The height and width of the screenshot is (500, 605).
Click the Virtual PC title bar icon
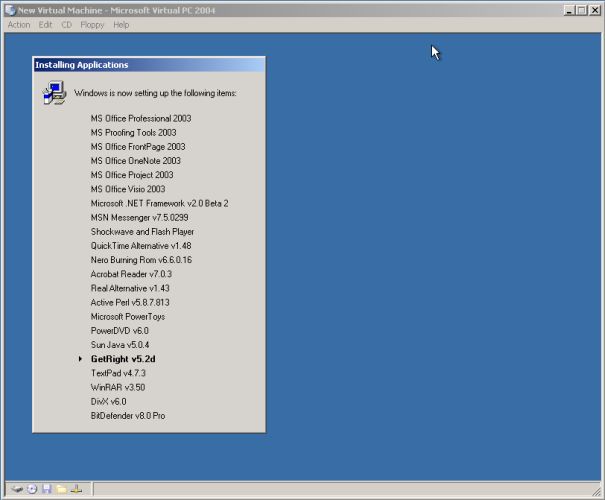pos(10,10)
